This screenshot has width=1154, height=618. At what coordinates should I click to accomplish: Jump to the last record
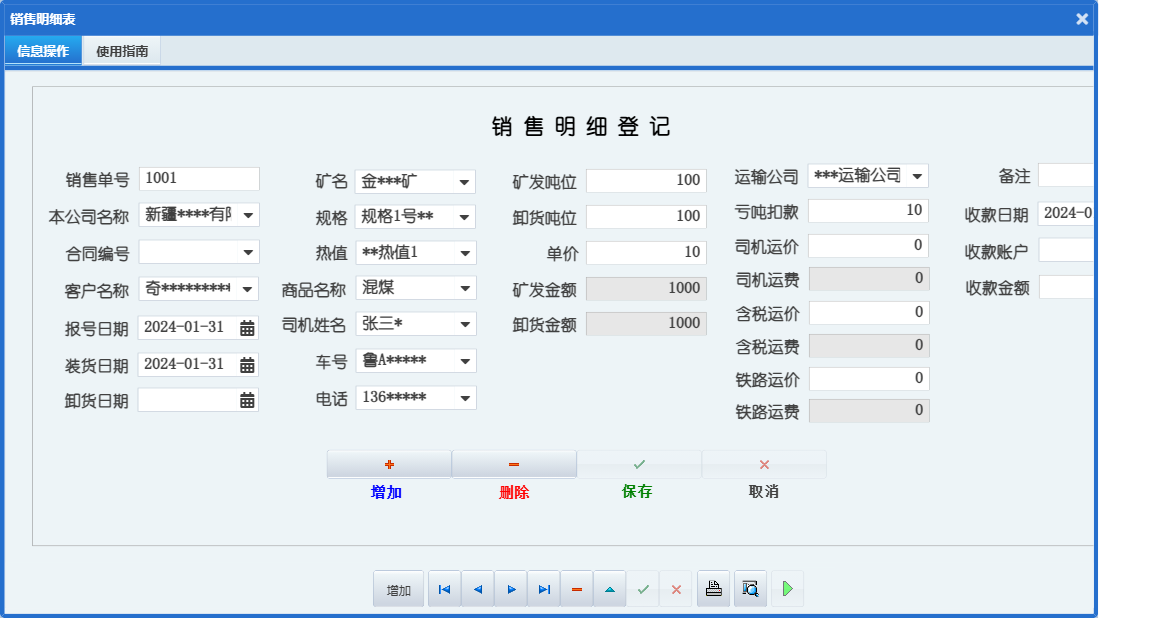coord(543,589)
